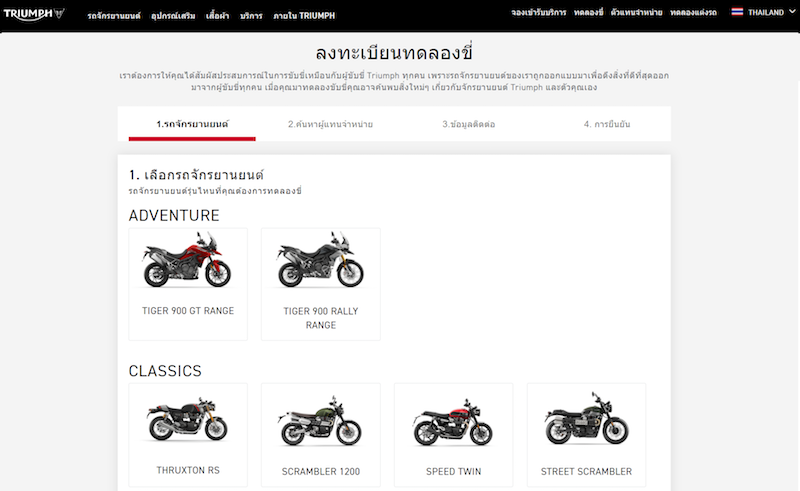This screenshot has width=800, height=491.
Task: Choose the Street Scrambler motorcycle image
Action: pyautogui.click(x=586, y=419)
